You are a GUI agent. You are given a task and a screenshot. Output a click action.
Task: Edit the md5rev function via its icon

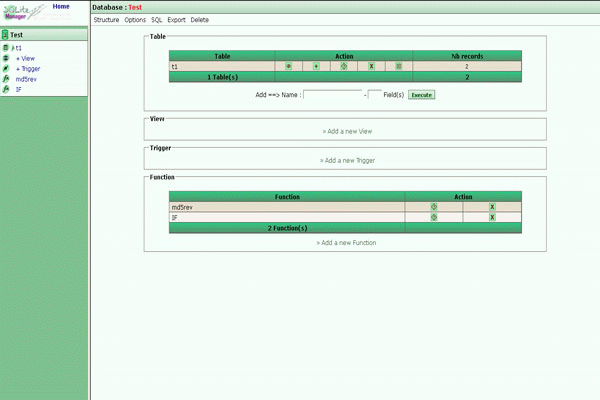pos(434,207)
